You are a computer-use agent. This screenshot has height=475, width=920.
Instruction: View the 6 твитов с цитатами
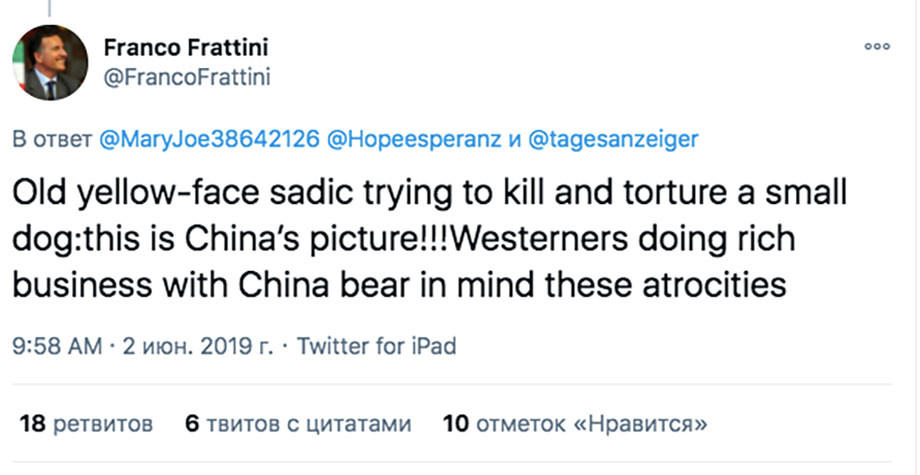pos(298,423)
